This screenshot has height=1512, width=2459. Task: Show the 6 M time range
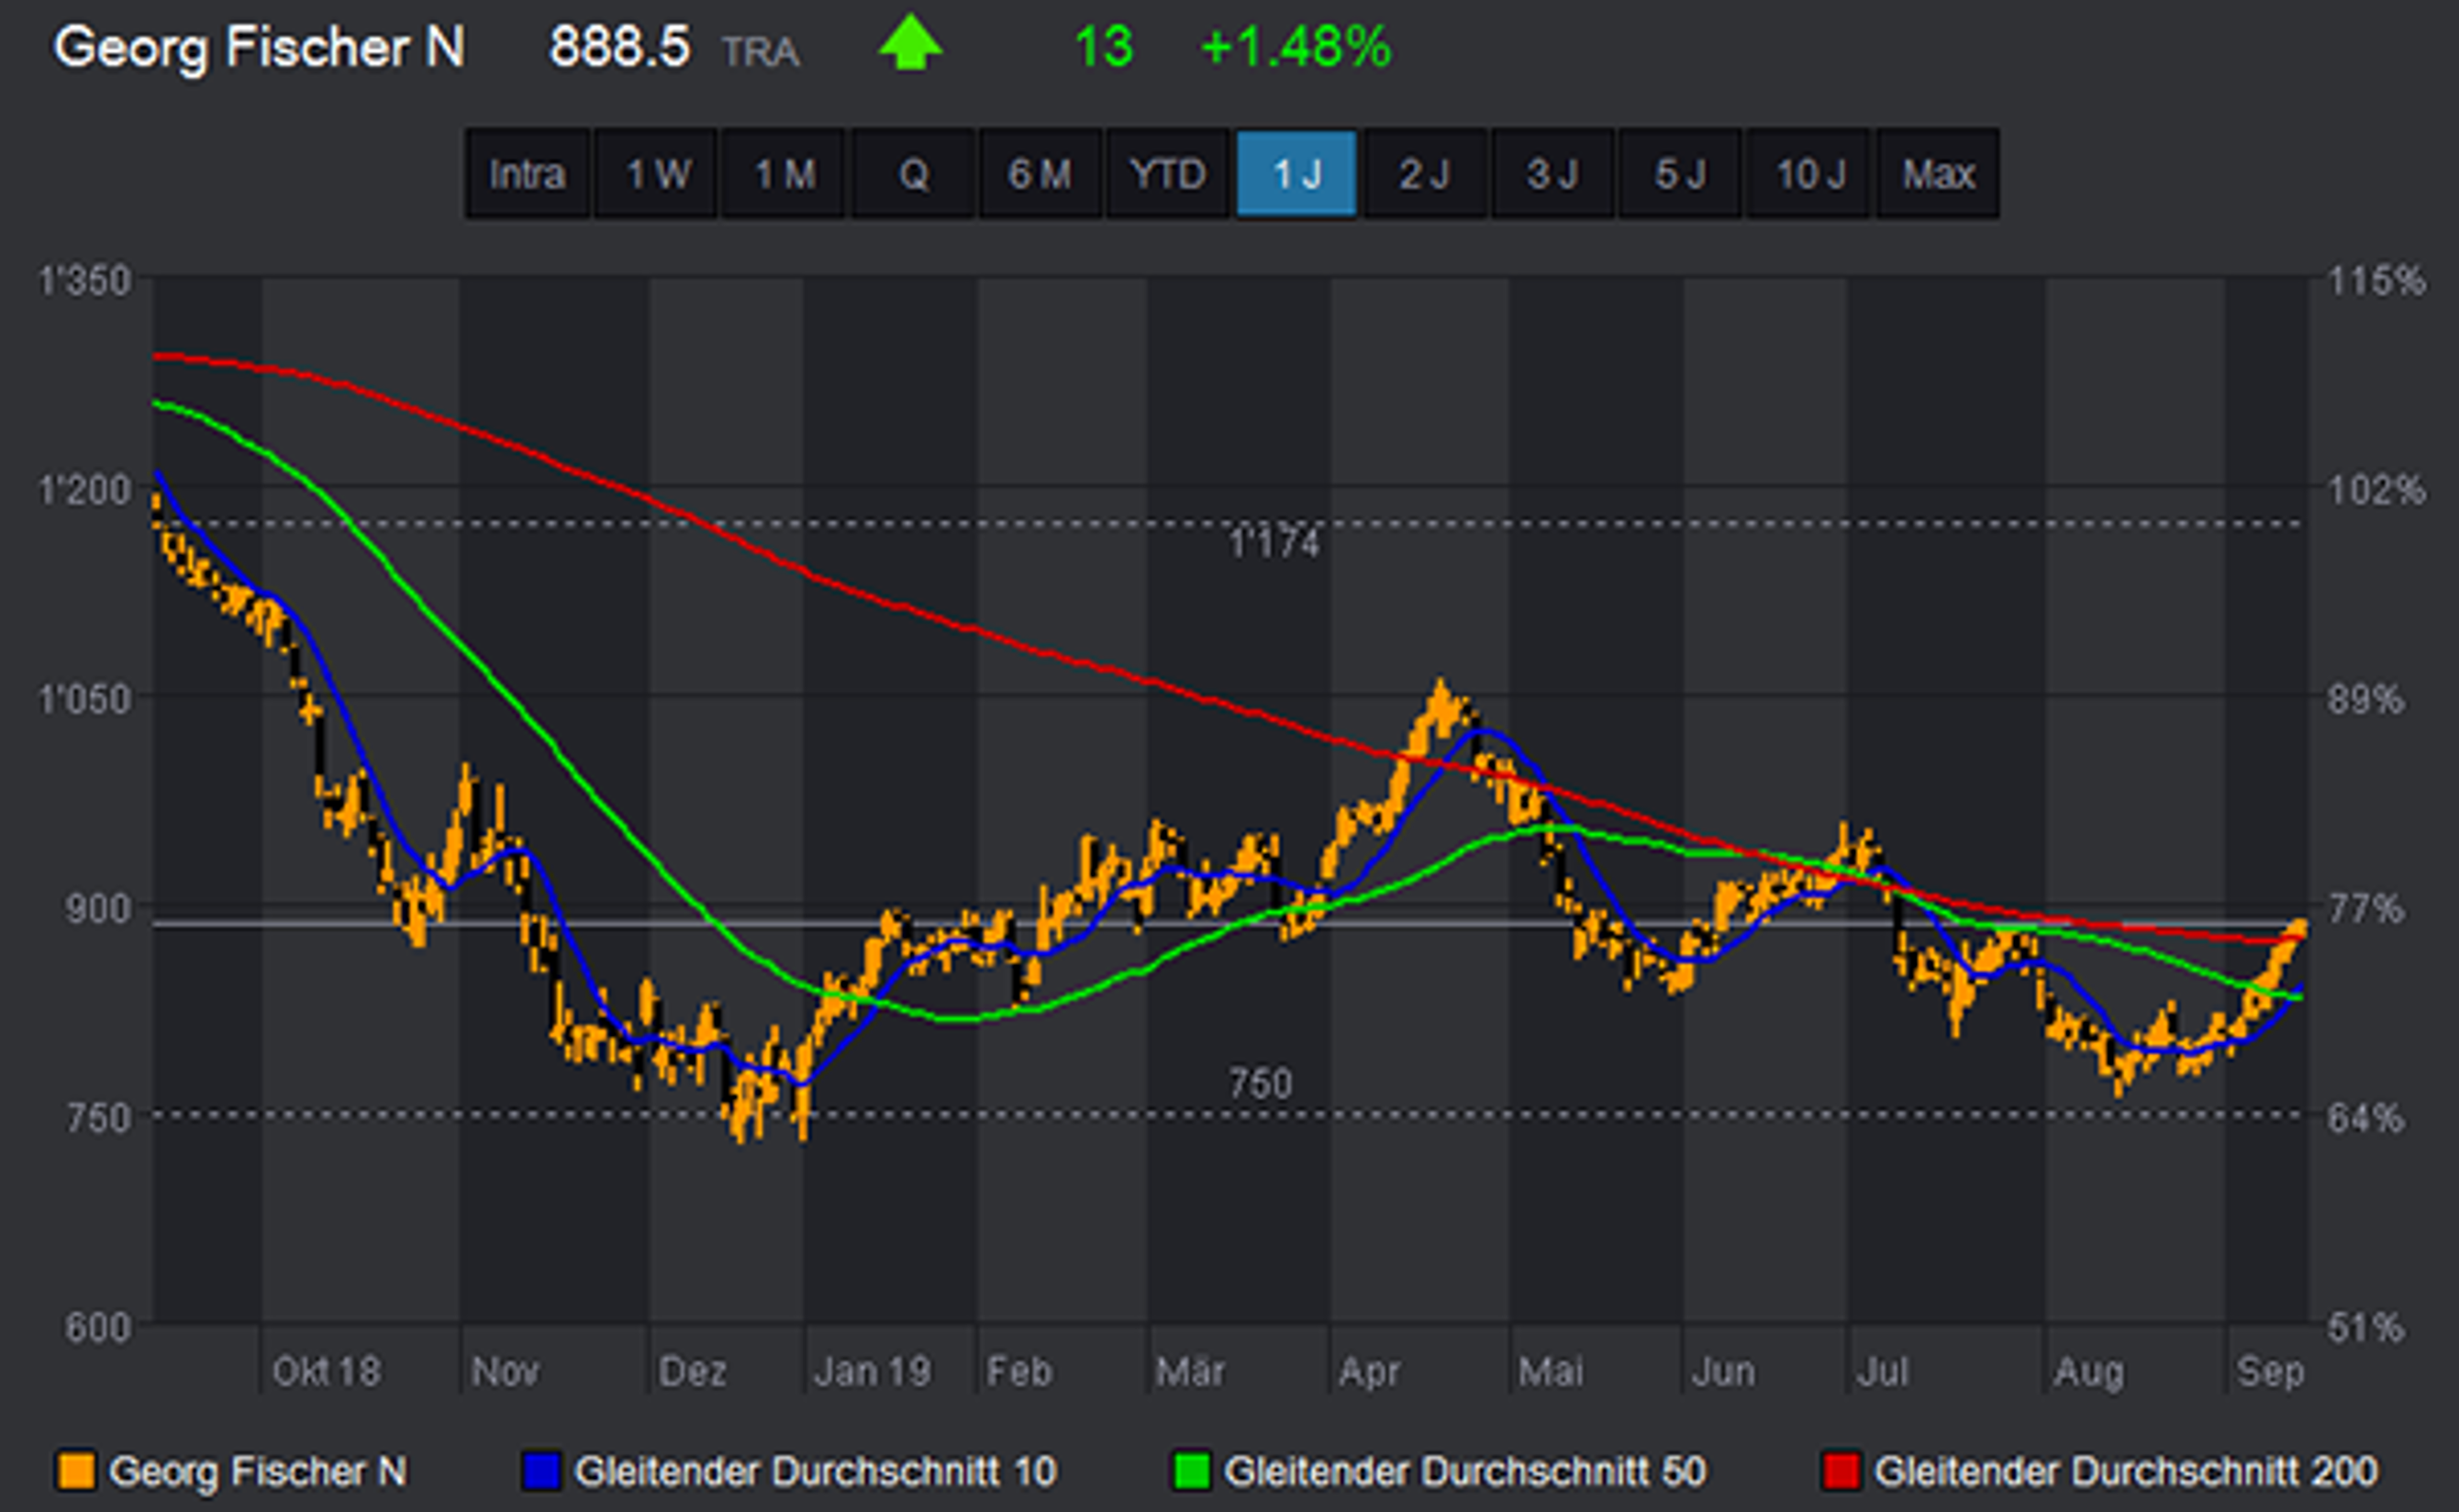click(1040, 174)
